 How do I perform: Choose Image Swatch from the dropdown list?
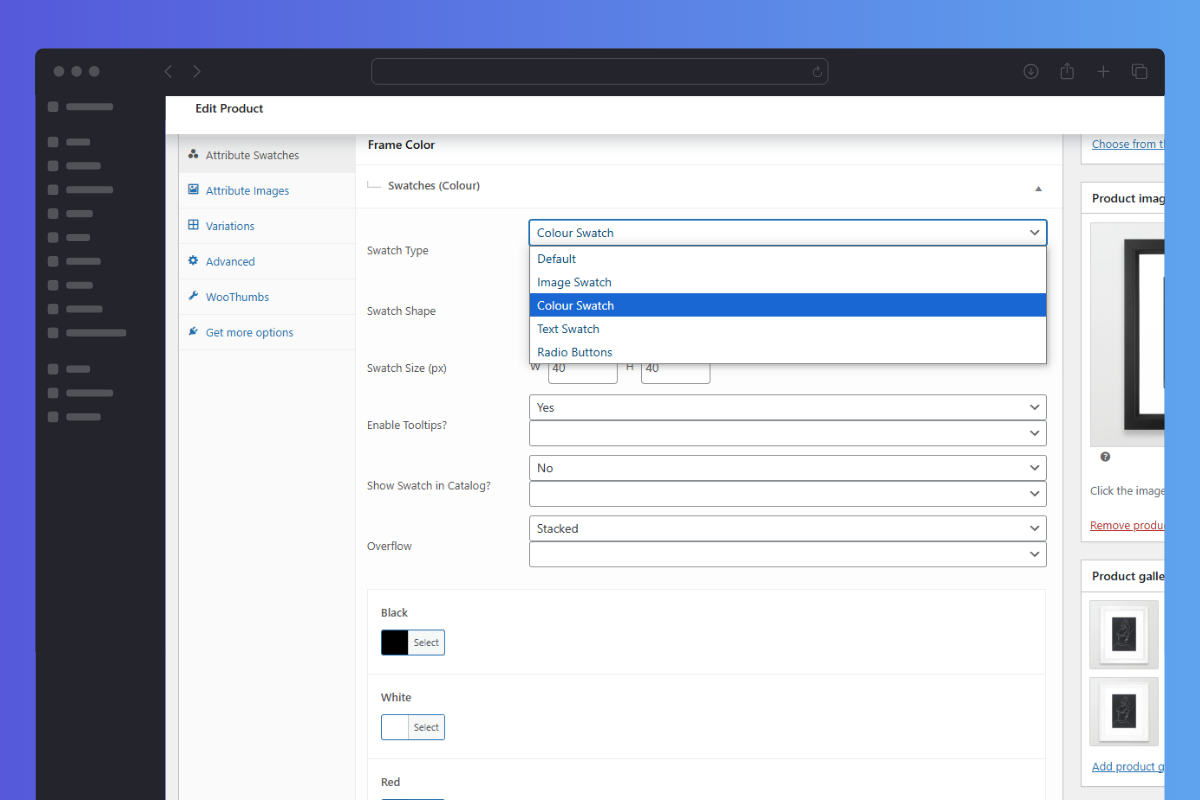[574, 282]
